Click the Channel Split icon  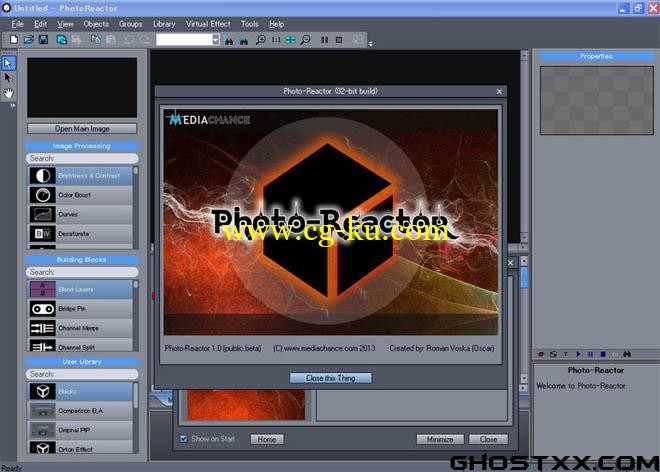coord(43,346)
